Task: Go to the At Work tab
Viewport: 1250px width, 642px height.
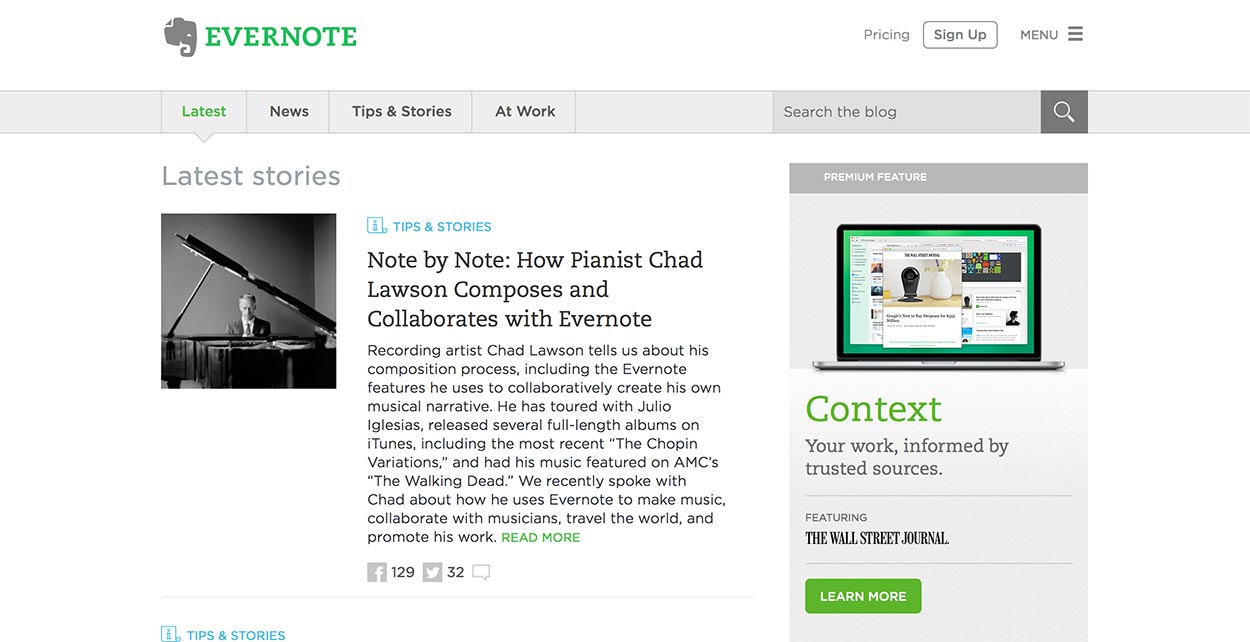Action: point(525,112)
